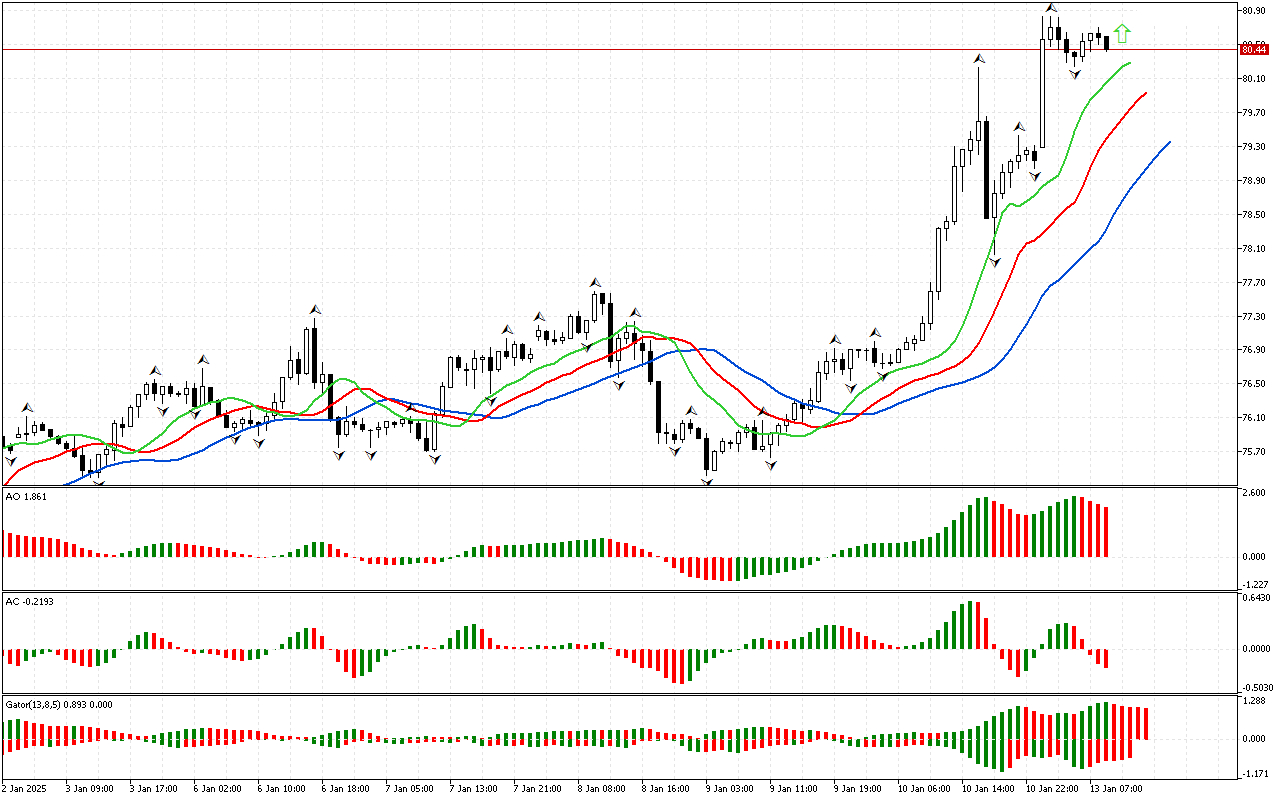Click the -1.171 Gator scale value
The width and height of the screenshot is (1280, 800).
point(1253,774)
